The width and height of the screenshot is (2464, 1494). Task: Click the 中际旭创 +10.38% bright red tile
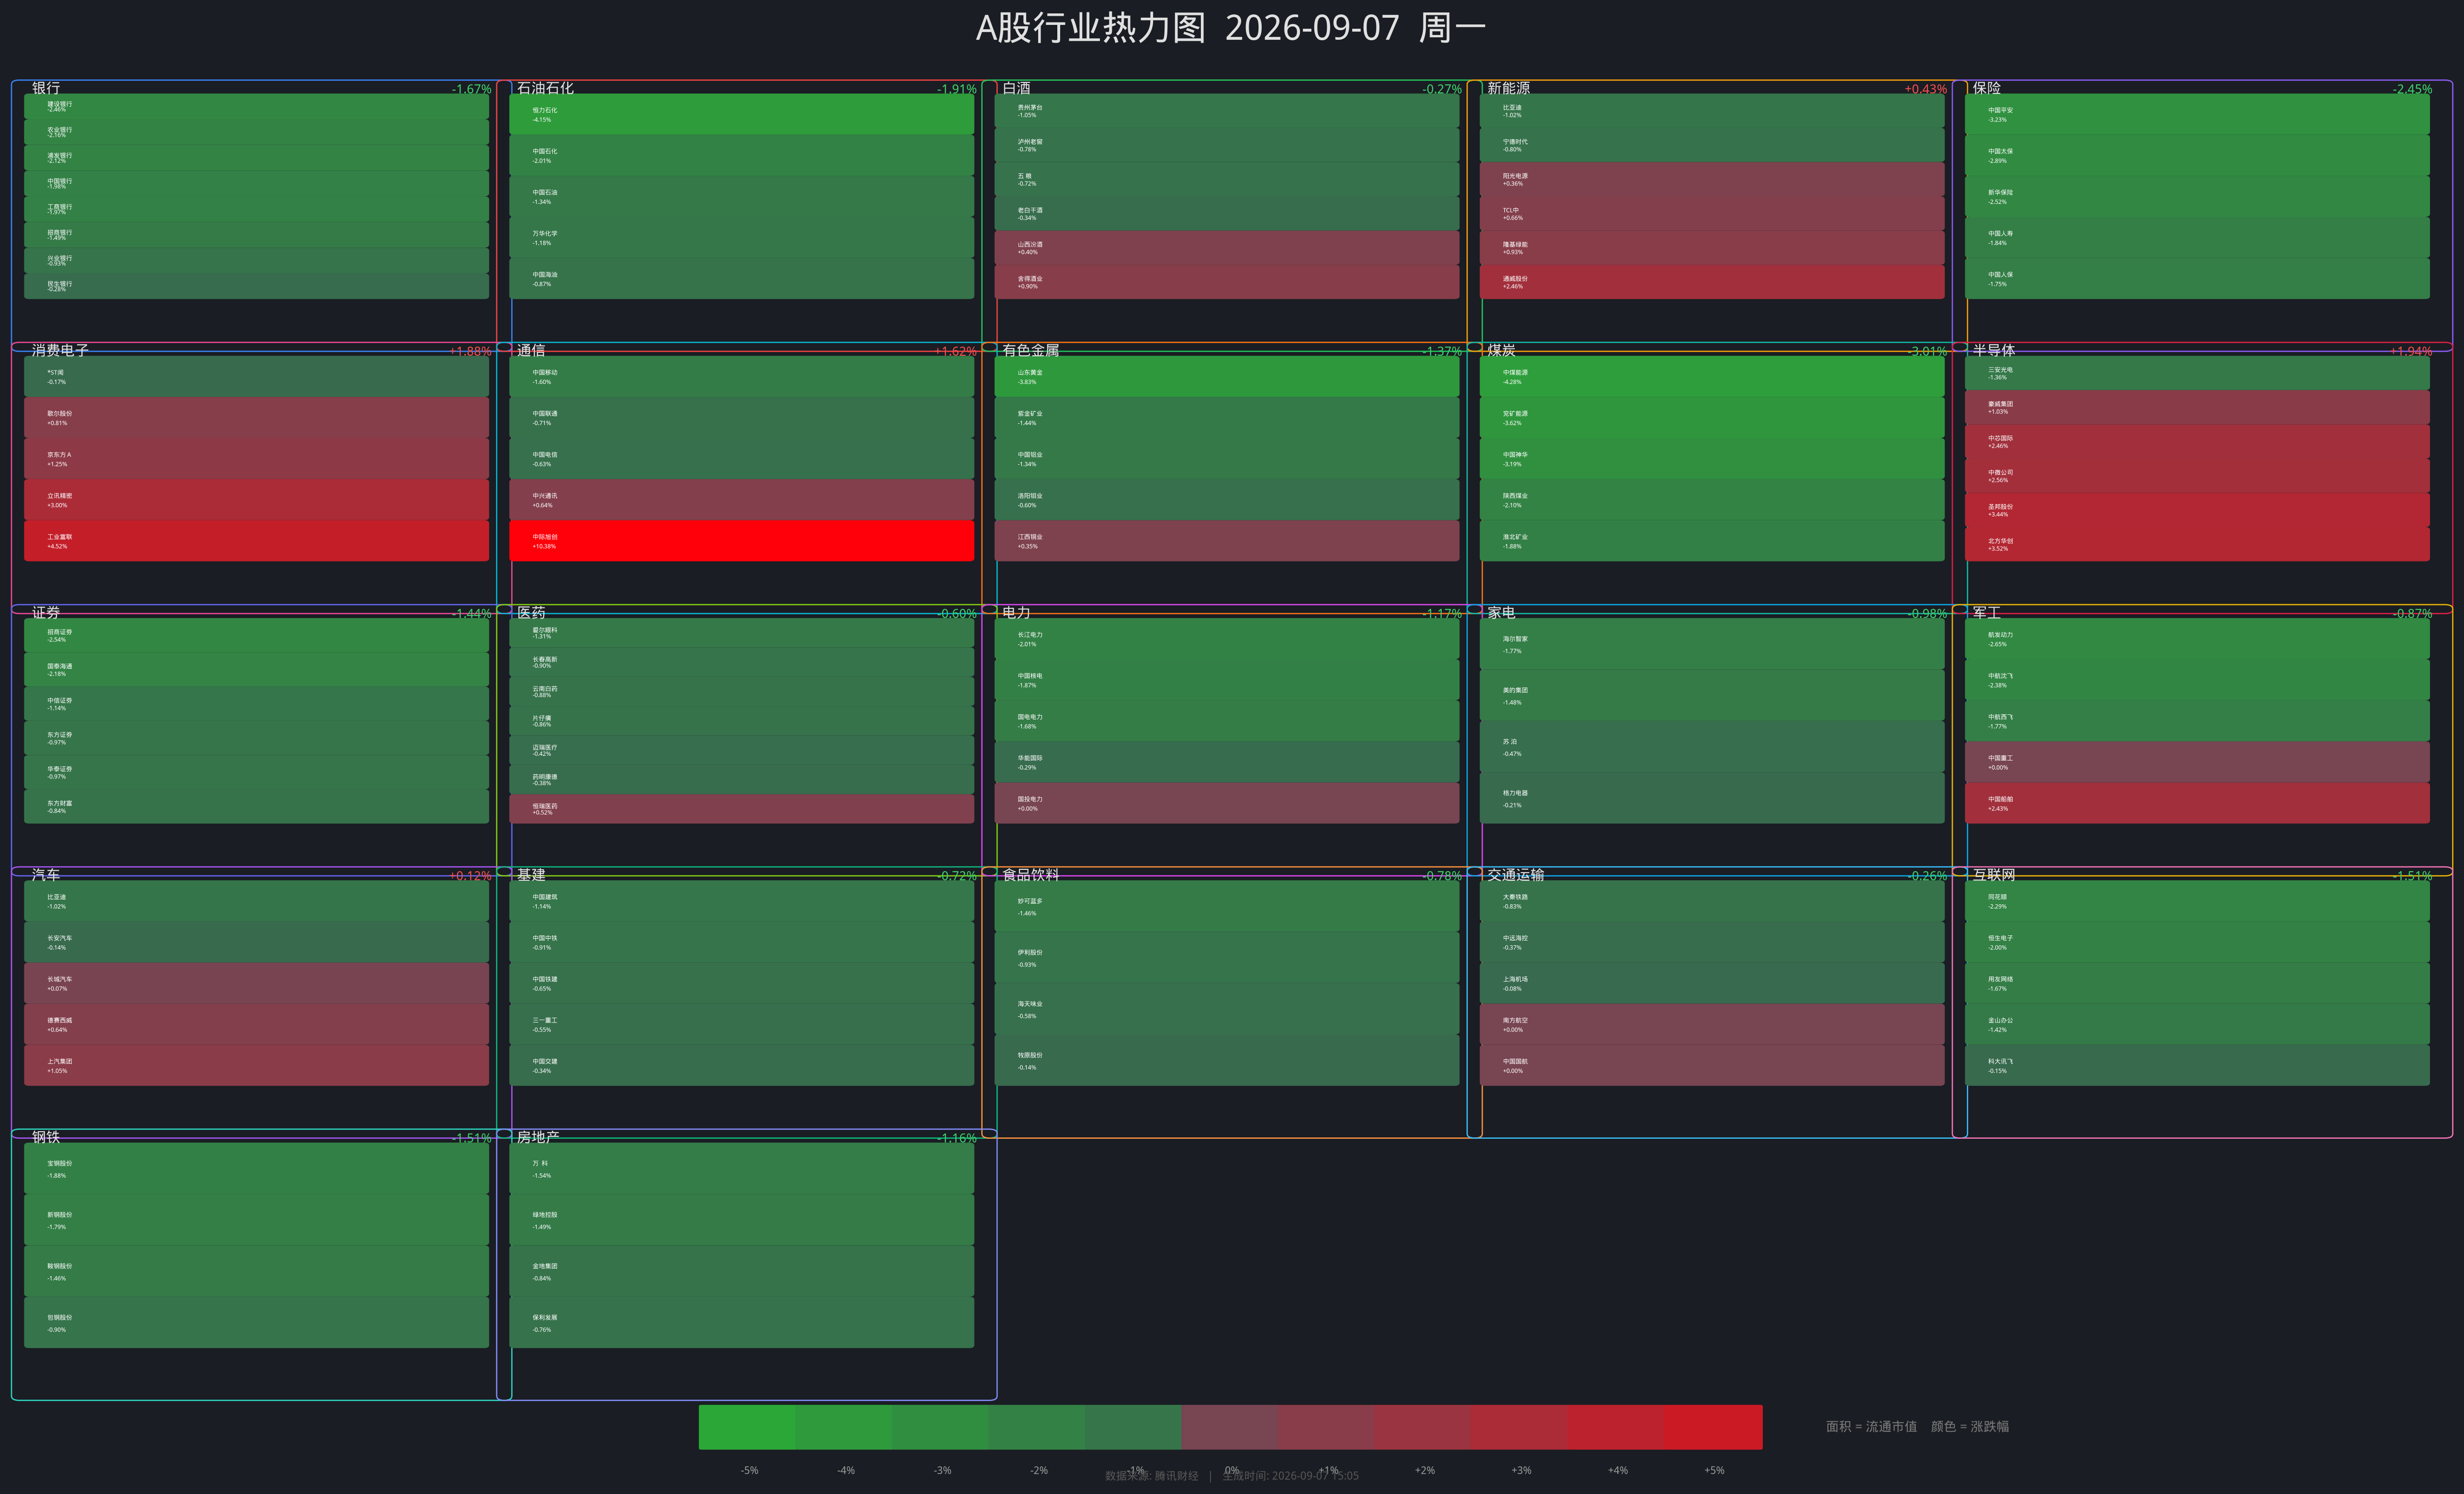[x=741, y=541]
